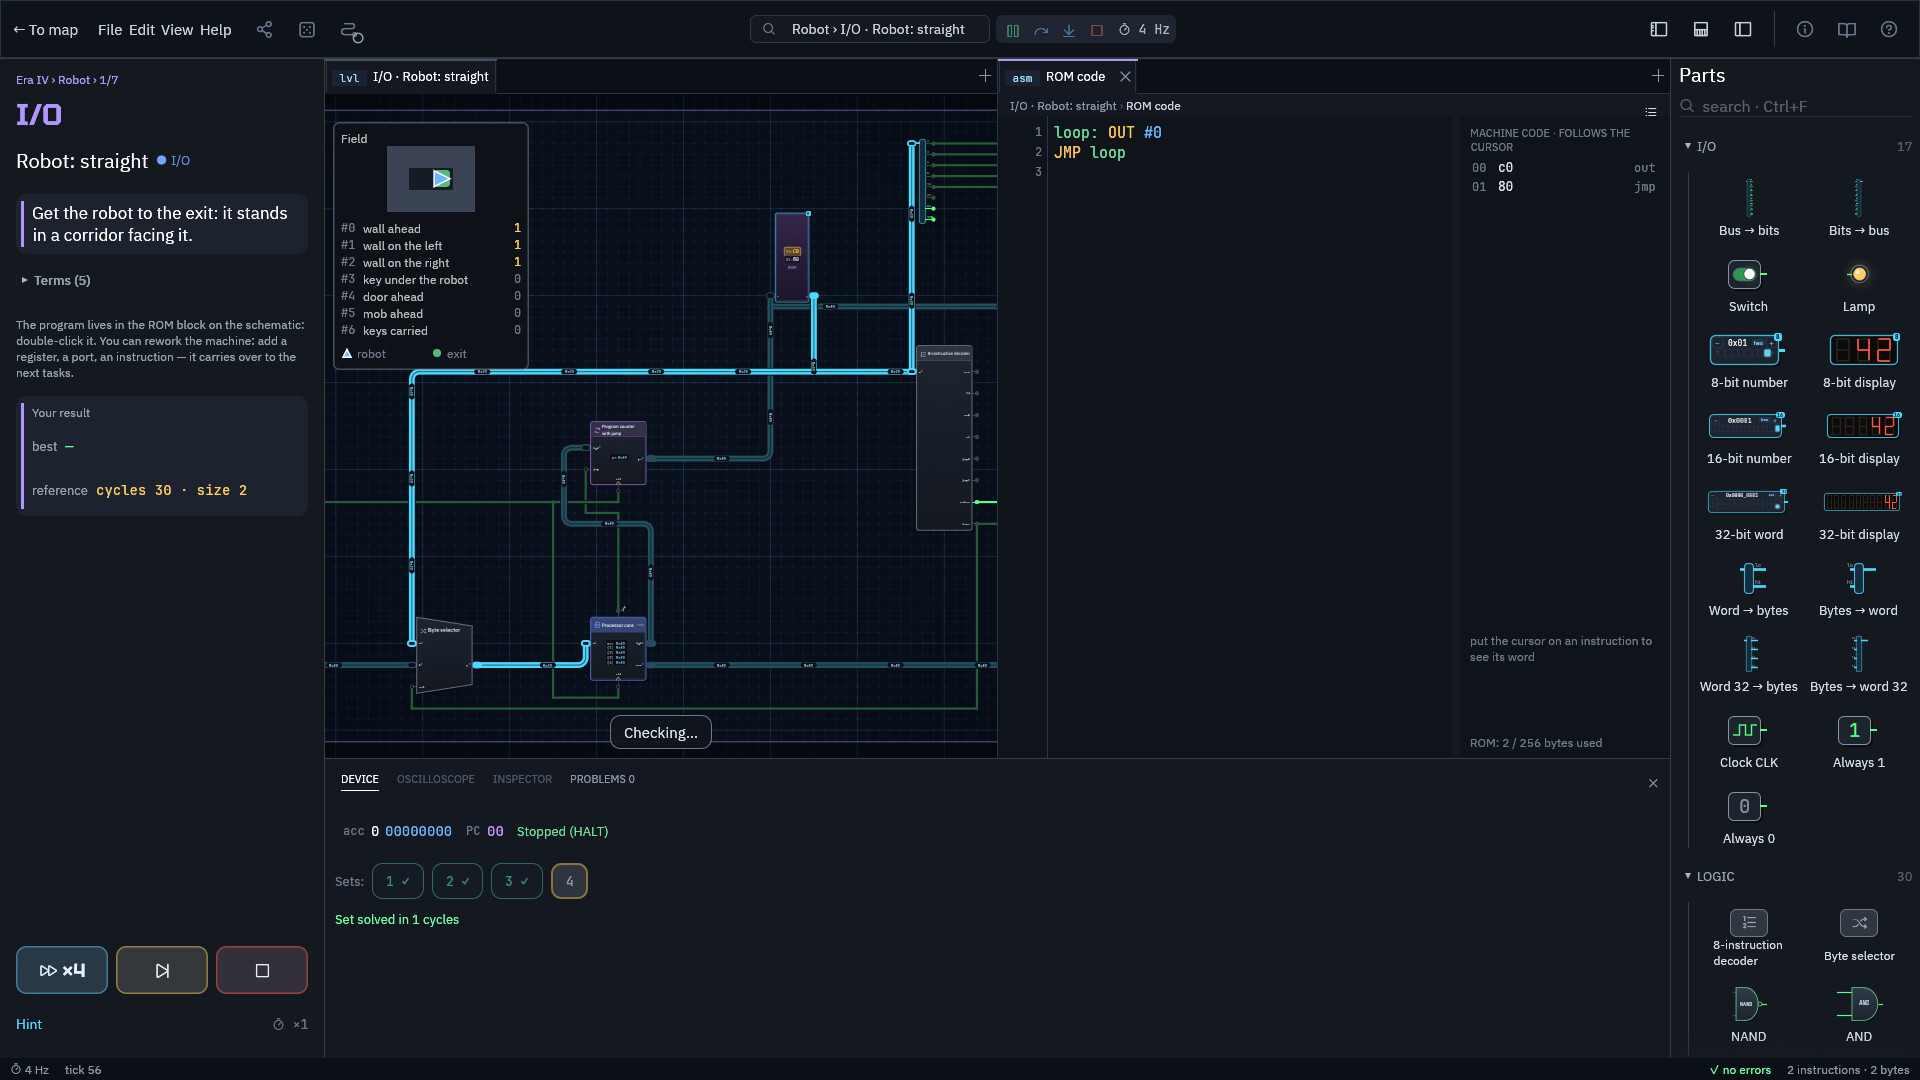This screenshot has width=1920, height=1080.
Task: Select the Word → bytes part
Action: point(1748,589)
